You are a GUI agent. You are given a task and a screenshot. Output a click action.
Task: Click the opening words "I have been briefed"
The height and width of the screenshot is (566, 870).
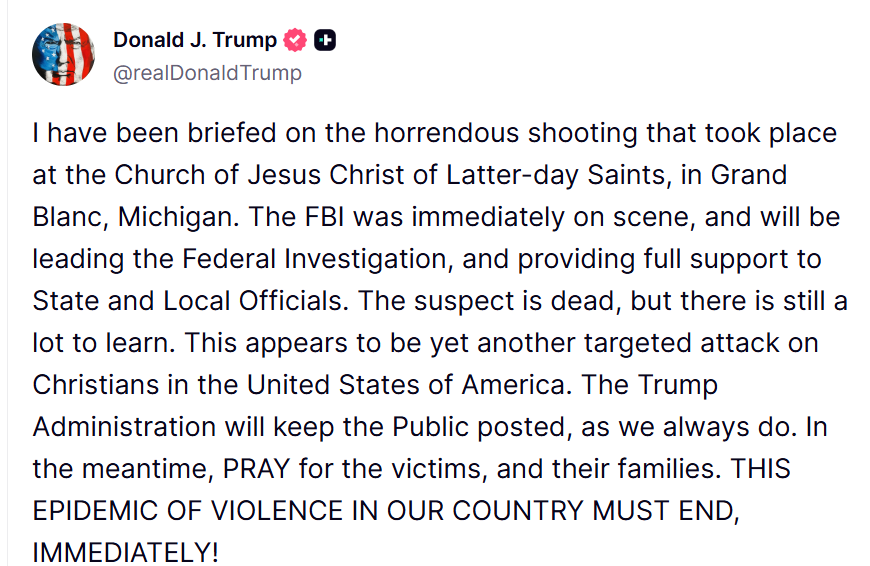(123, 133)
